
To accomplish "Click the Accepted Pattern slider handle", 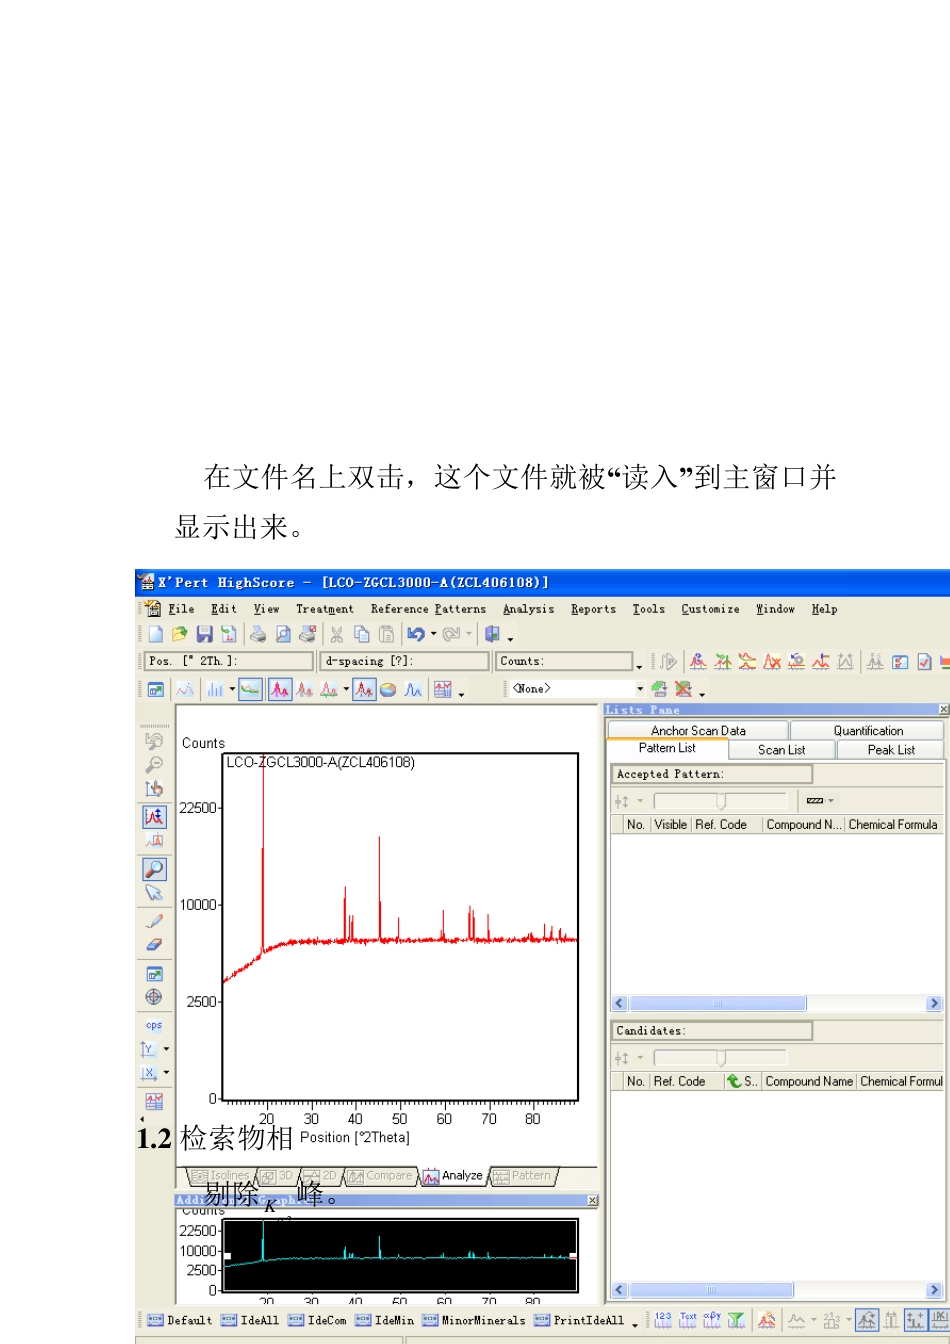I will click(x=720, y=801).
